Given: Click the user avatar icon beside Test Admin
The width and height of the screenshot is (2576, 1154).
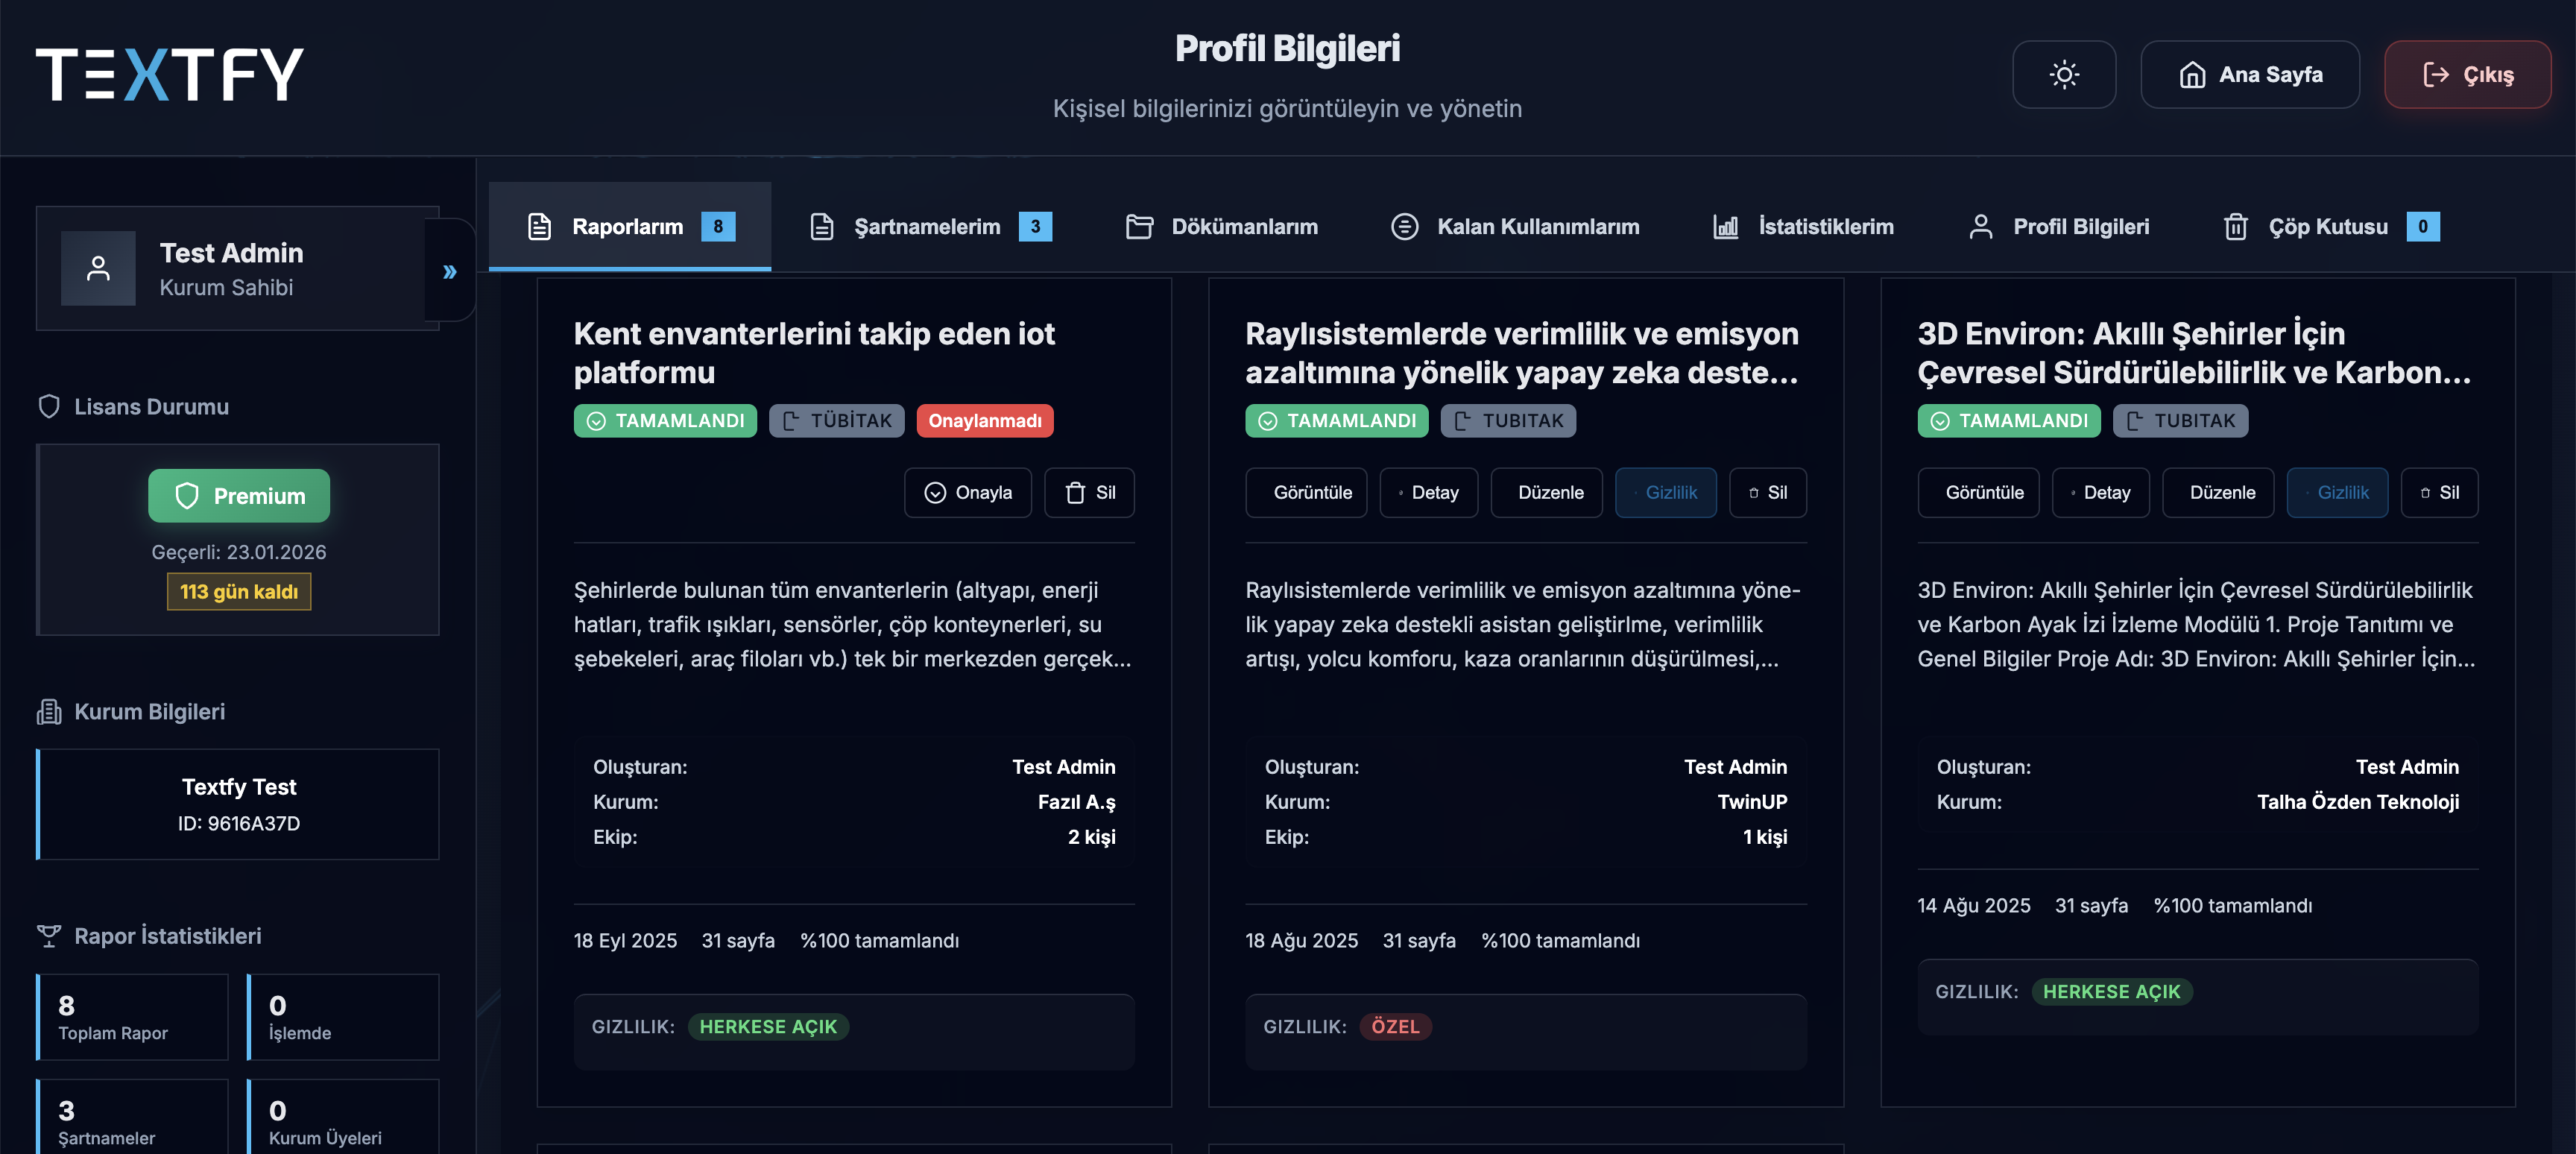Looking at the screenshot, I should click(x=98, y=268).
